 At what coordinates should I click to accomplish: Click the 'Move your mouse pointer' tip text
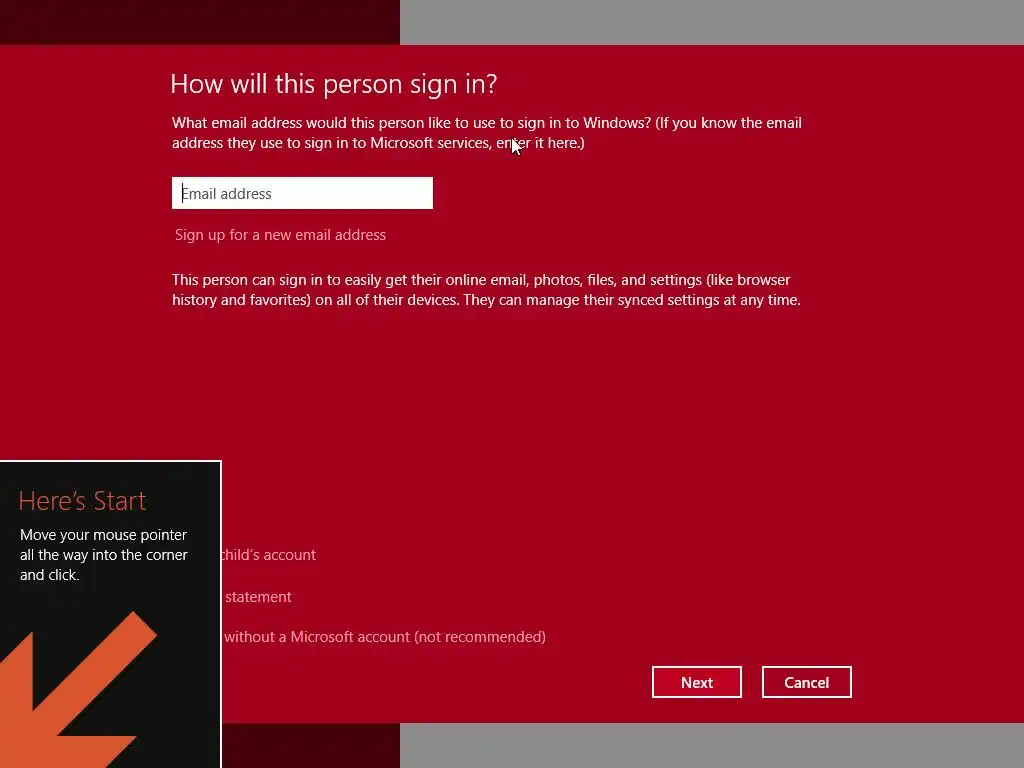[x=104, y=555]
